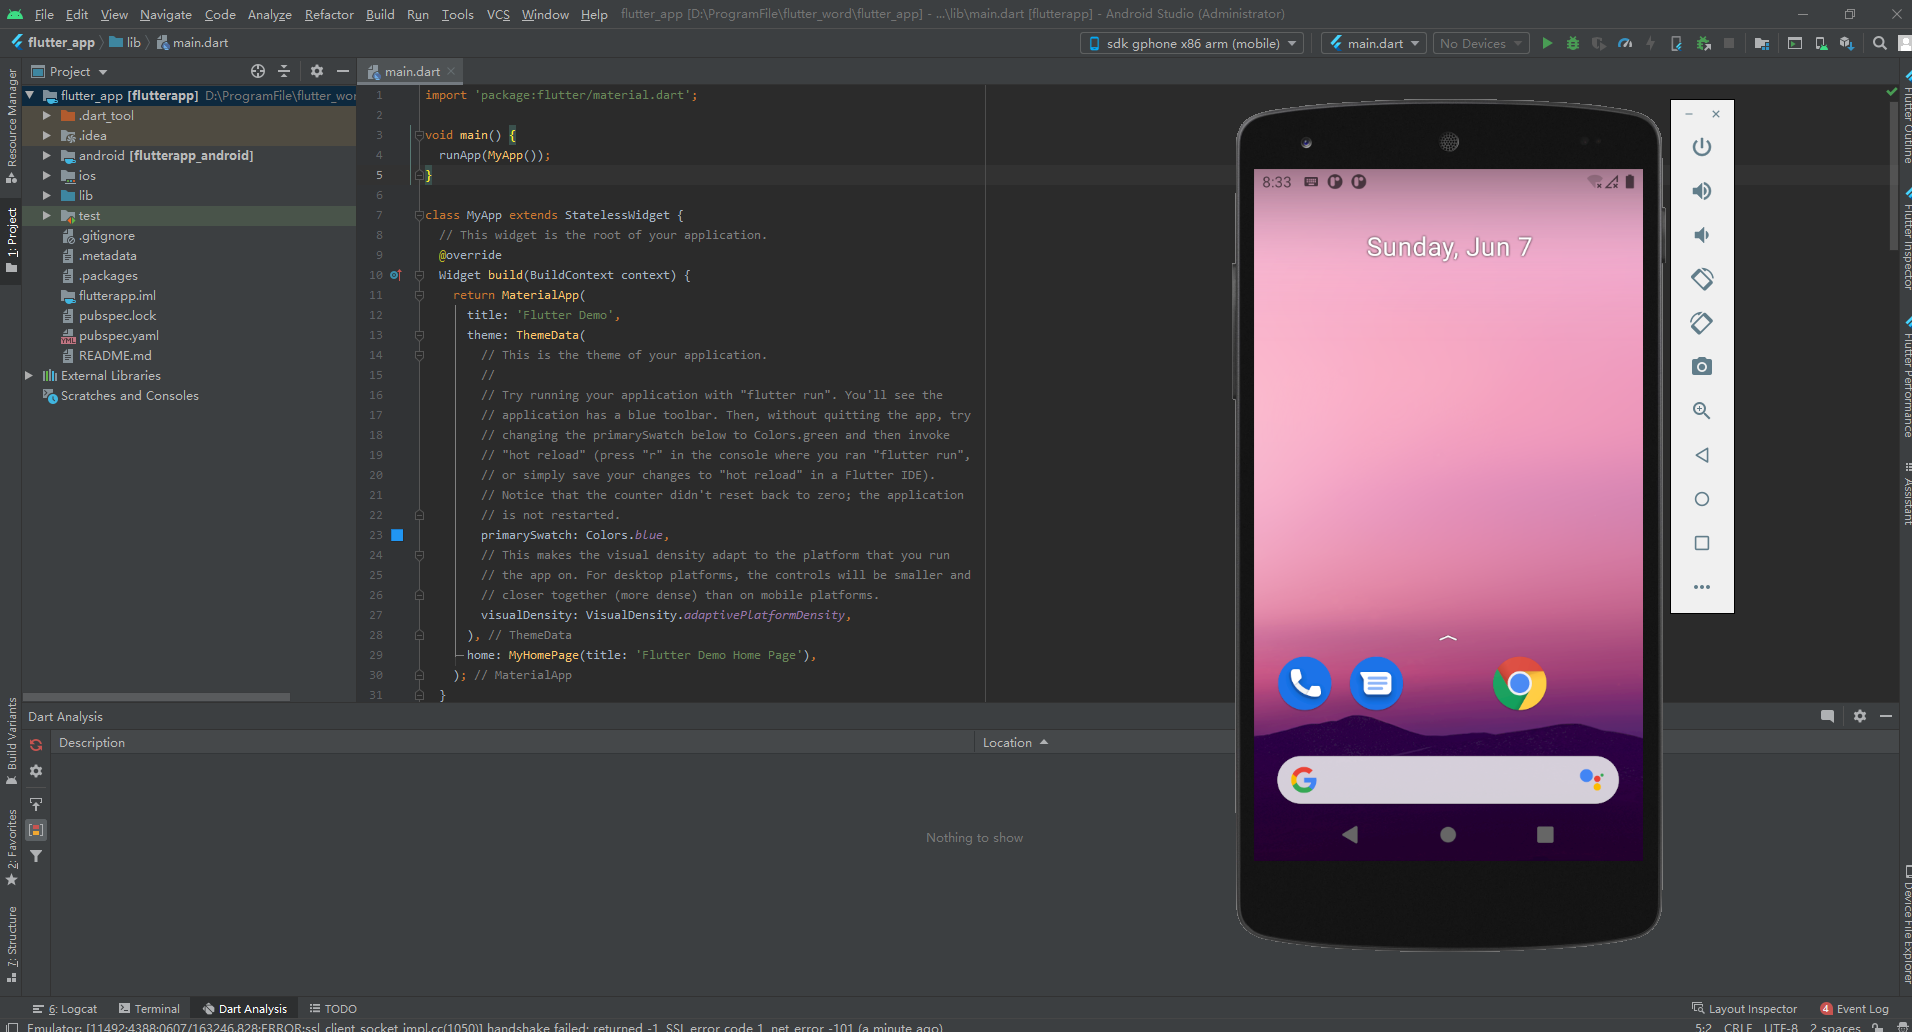Image resolution: width=1912 pixels, height=1032 pixels.
Task: Switch to the Terminal tool tab
Action: click(149, 1008)
